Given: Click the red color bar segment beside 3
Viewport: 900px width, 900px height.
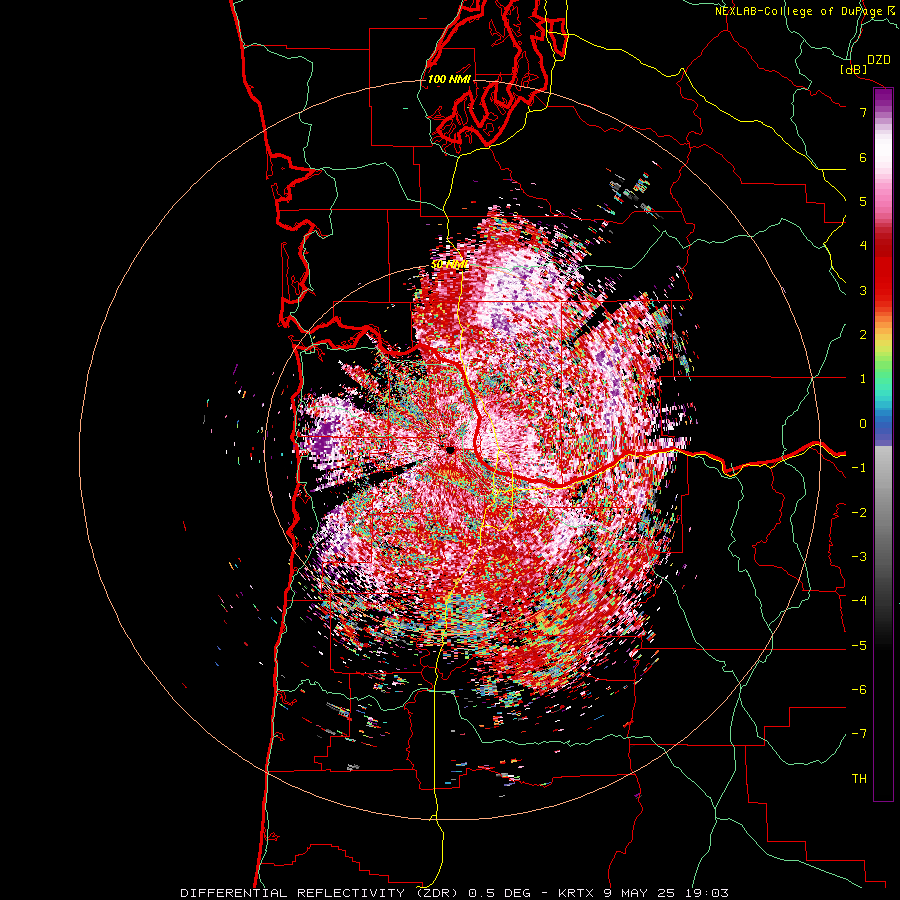Looking at the screenshot, I should [x=883, y=290].
